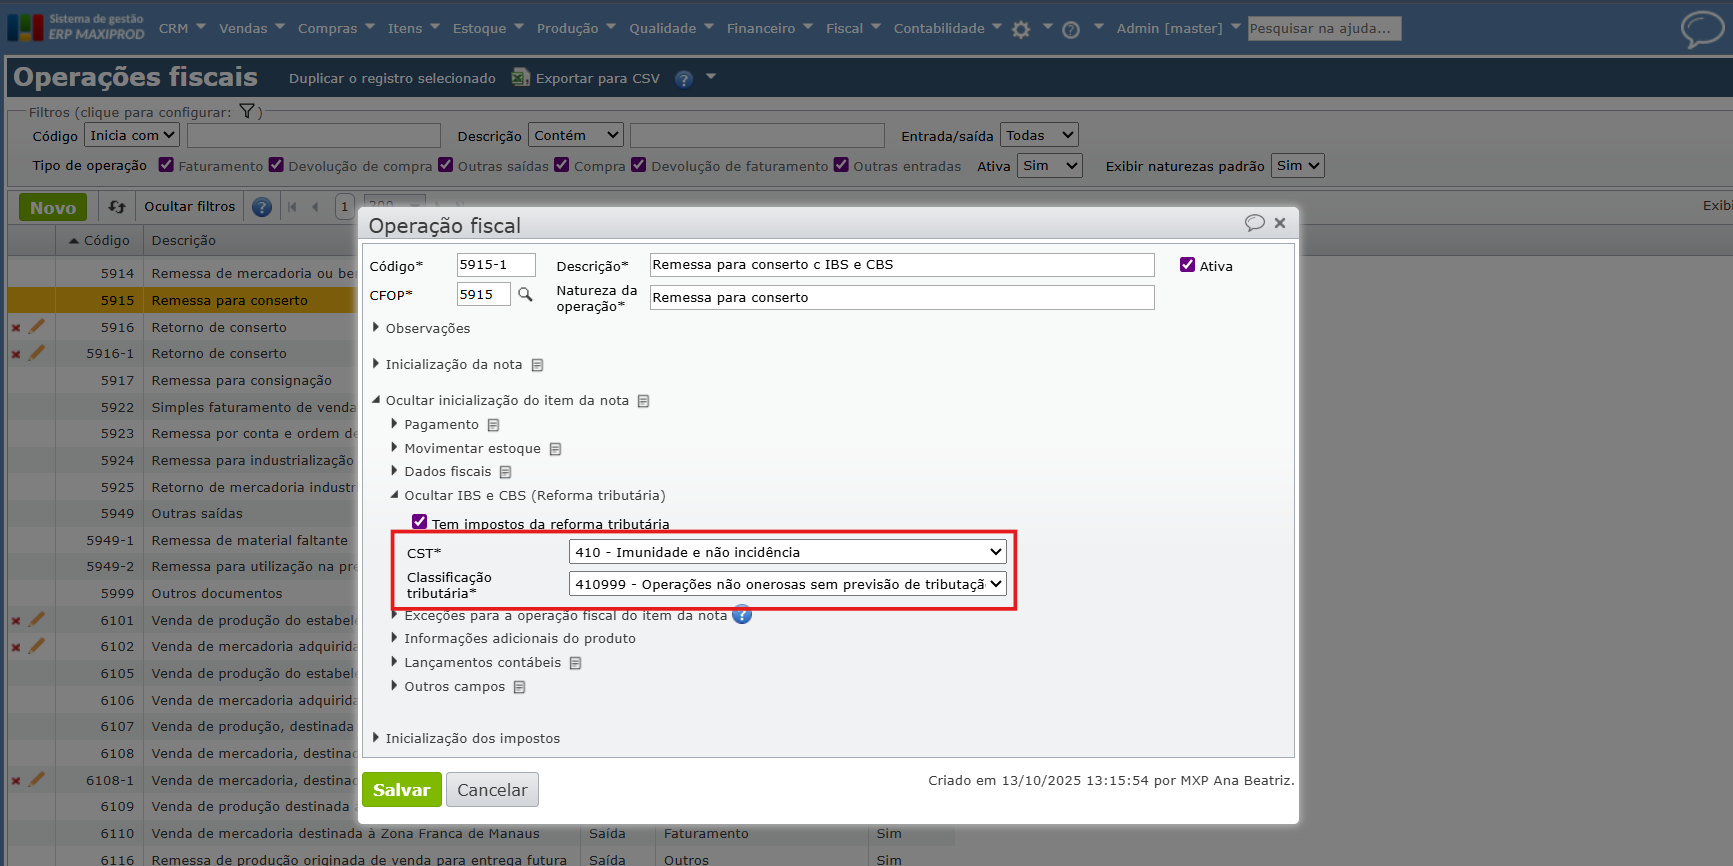Expand the Informações adicionais do produto section

point(519,639)
